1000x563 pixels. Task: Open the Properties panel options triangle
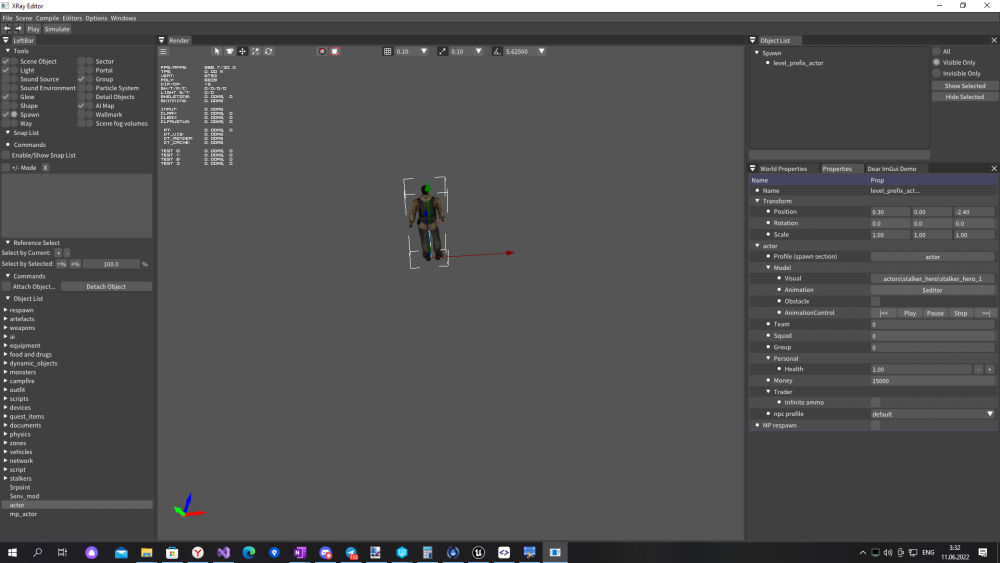tap(753, 169)
